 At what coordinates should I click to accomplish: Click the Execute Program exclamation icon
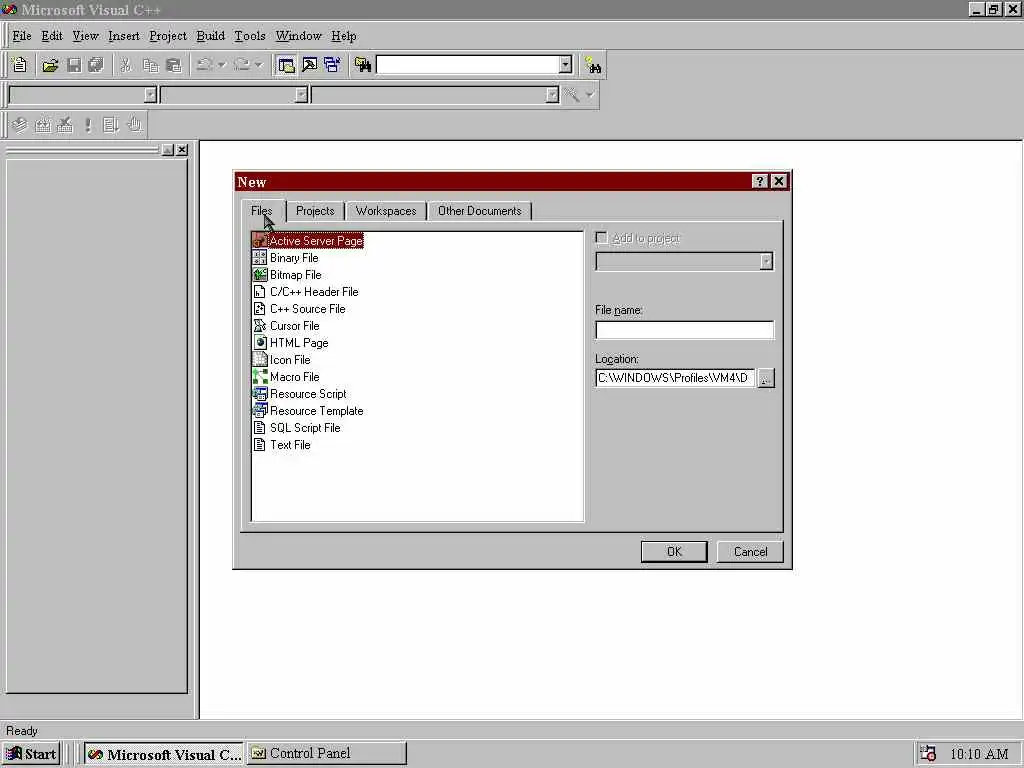pyautogui.click(x=88, y=125)
